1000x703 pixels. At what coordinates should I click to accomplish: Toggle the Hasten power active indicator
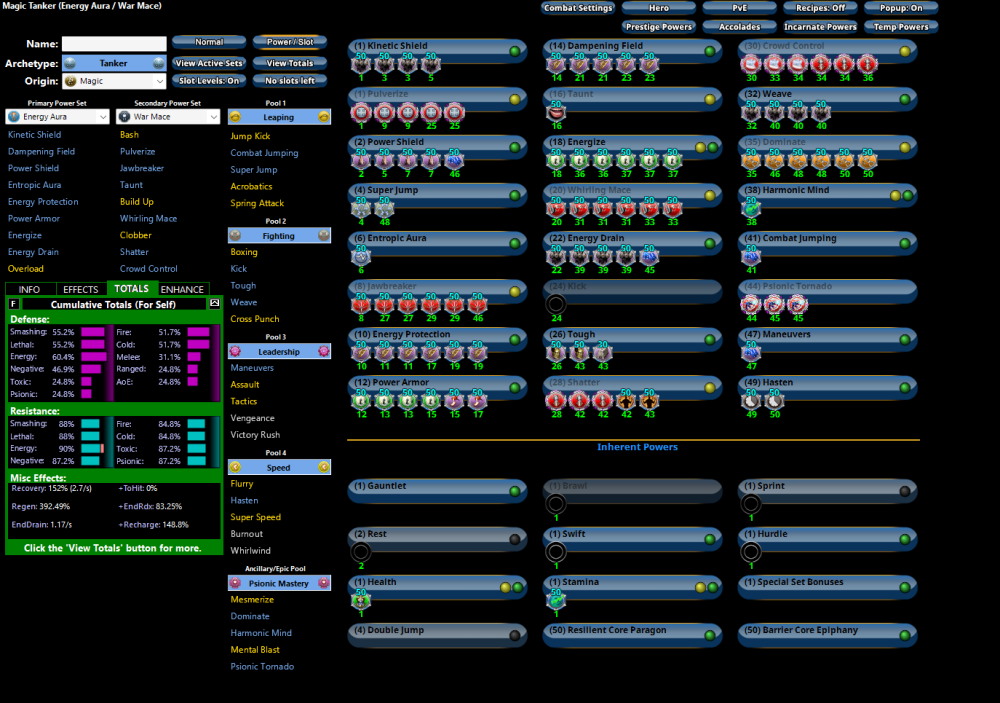pos(904,387)
